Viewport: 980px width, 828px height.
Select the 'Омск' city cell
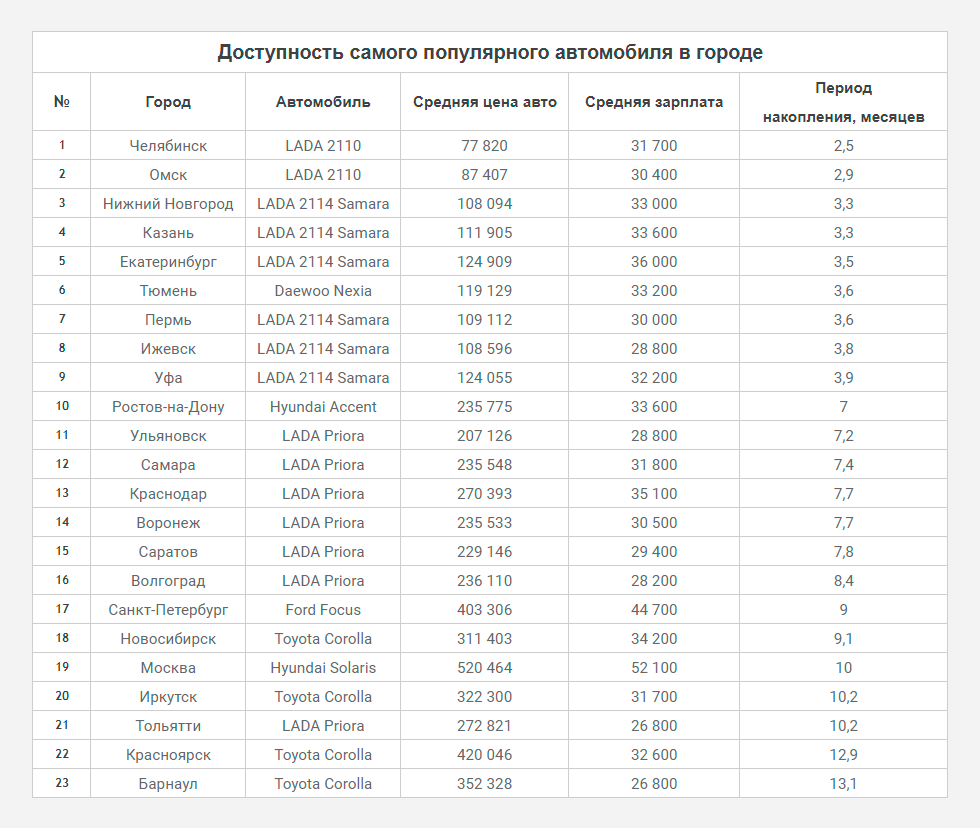click(168, 175)
